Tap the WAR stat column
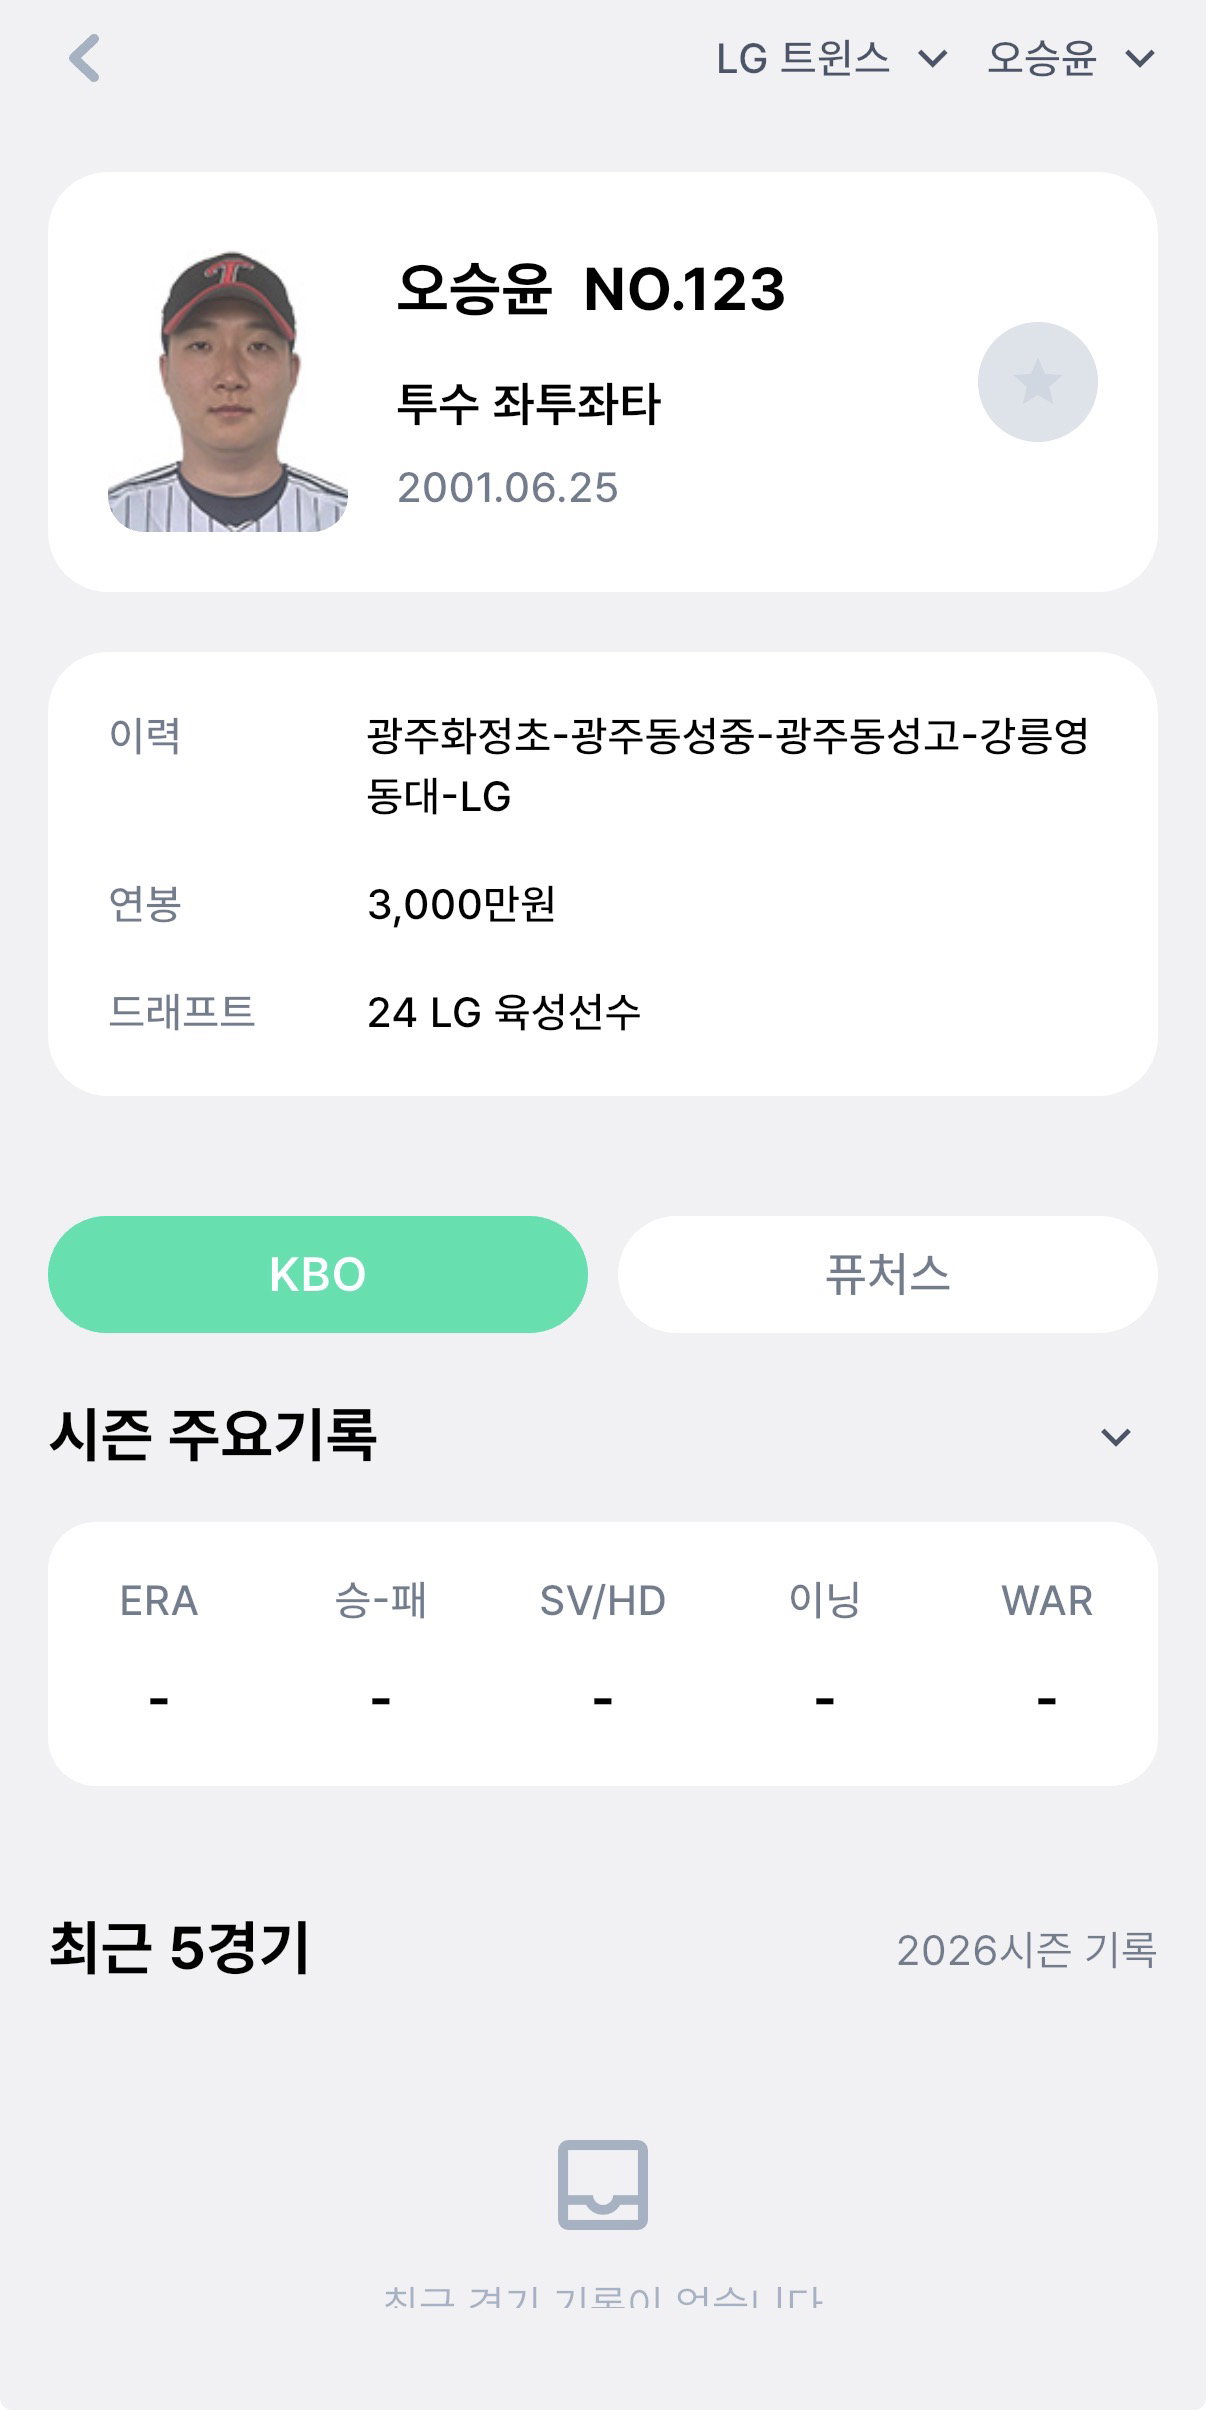 (1047, 1650)
